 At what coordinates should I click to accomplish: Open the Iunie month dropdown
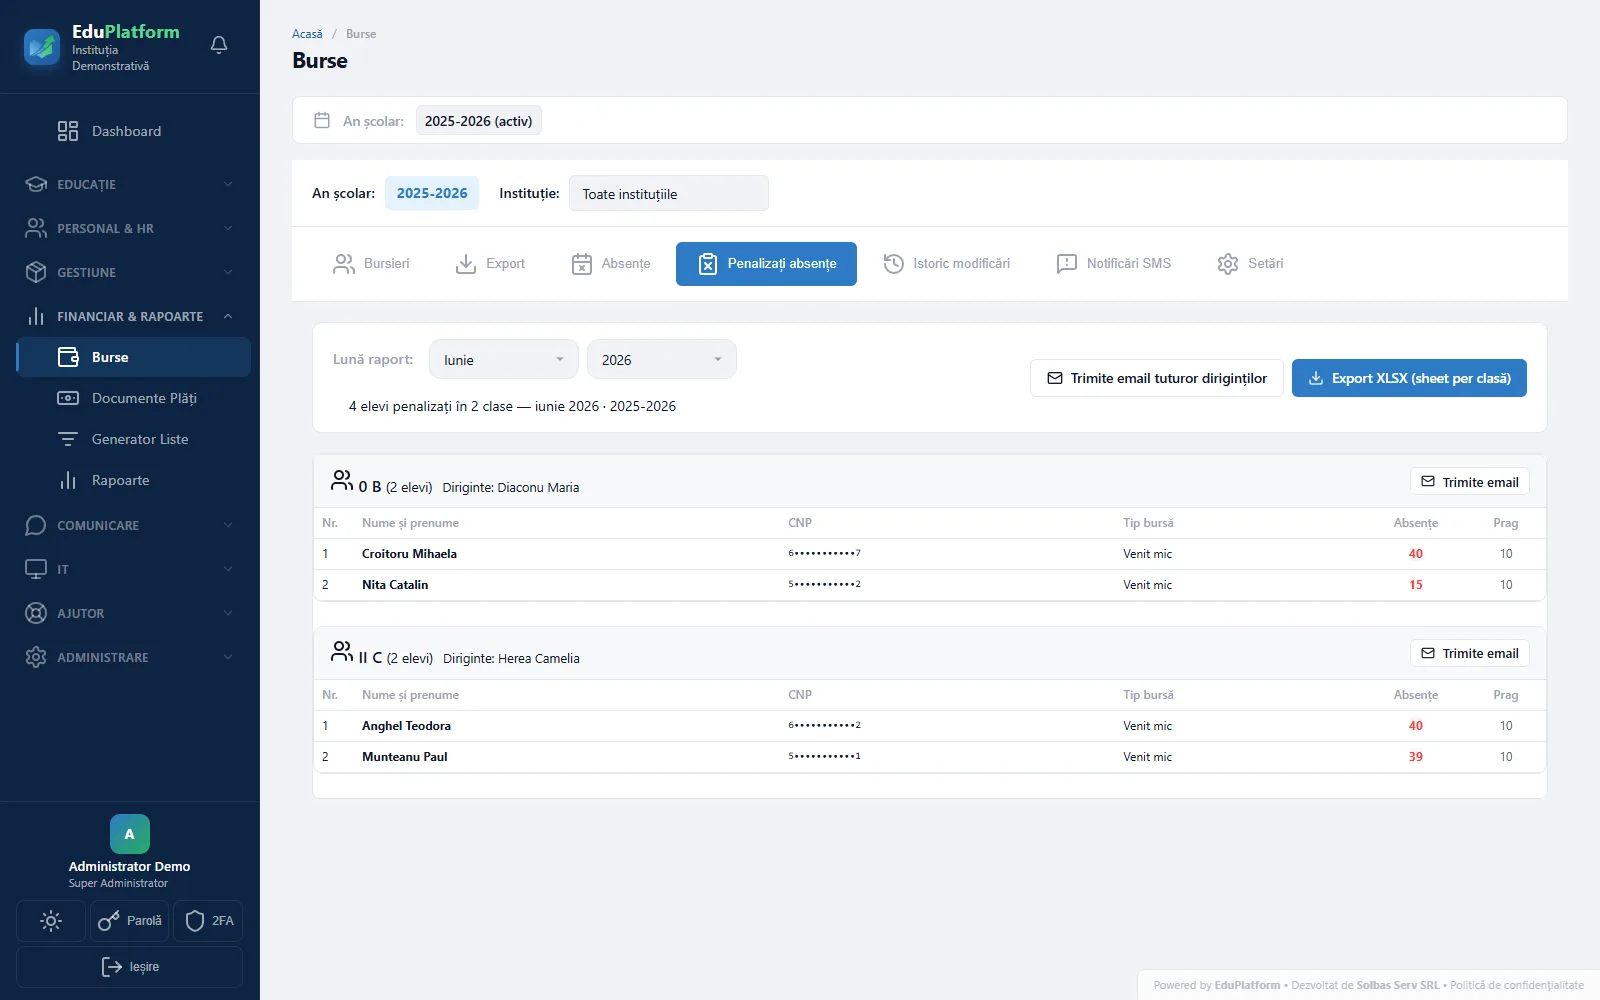503,359
